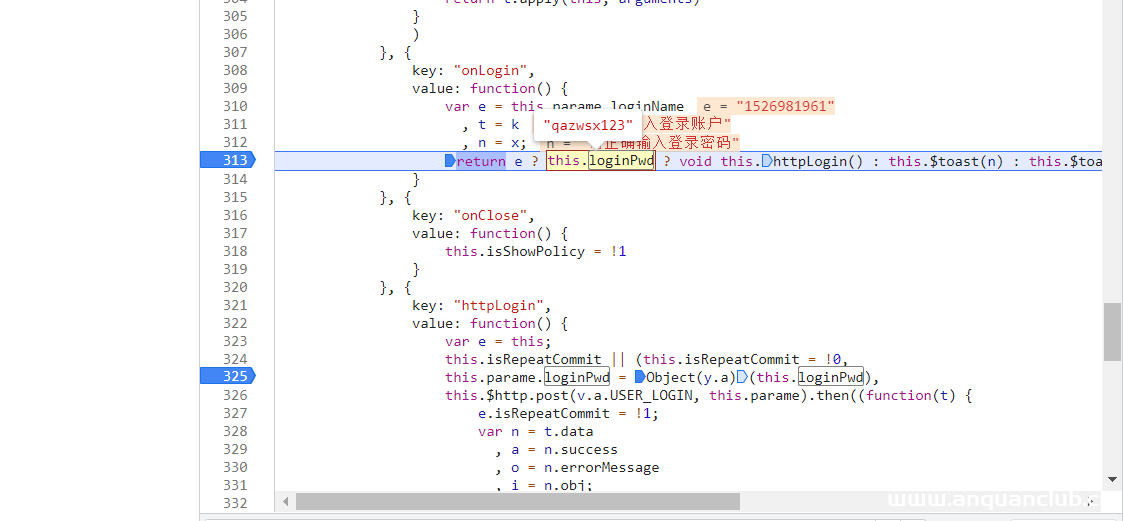
Task: Click the vertical scrollbar down arrow
Action: (1112, 480)
